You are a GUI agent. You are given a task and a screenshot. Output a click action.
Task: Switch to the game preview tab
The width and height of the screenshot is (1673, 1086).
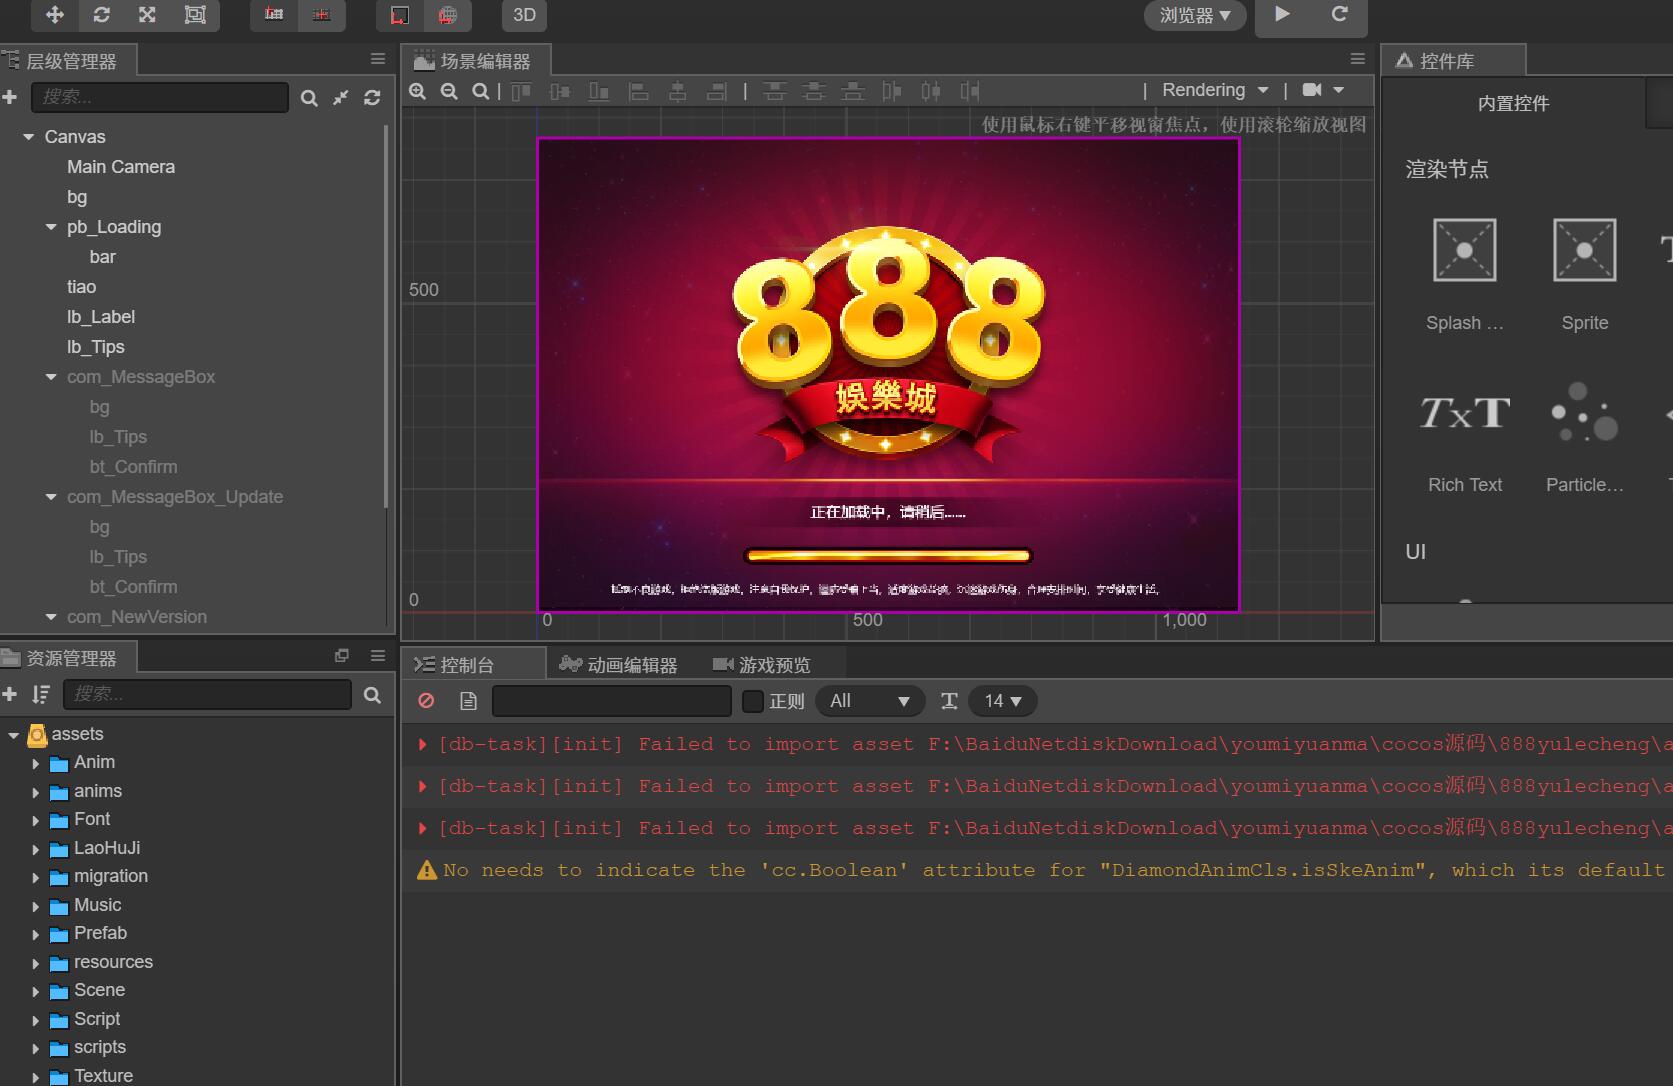coord(762,665)
